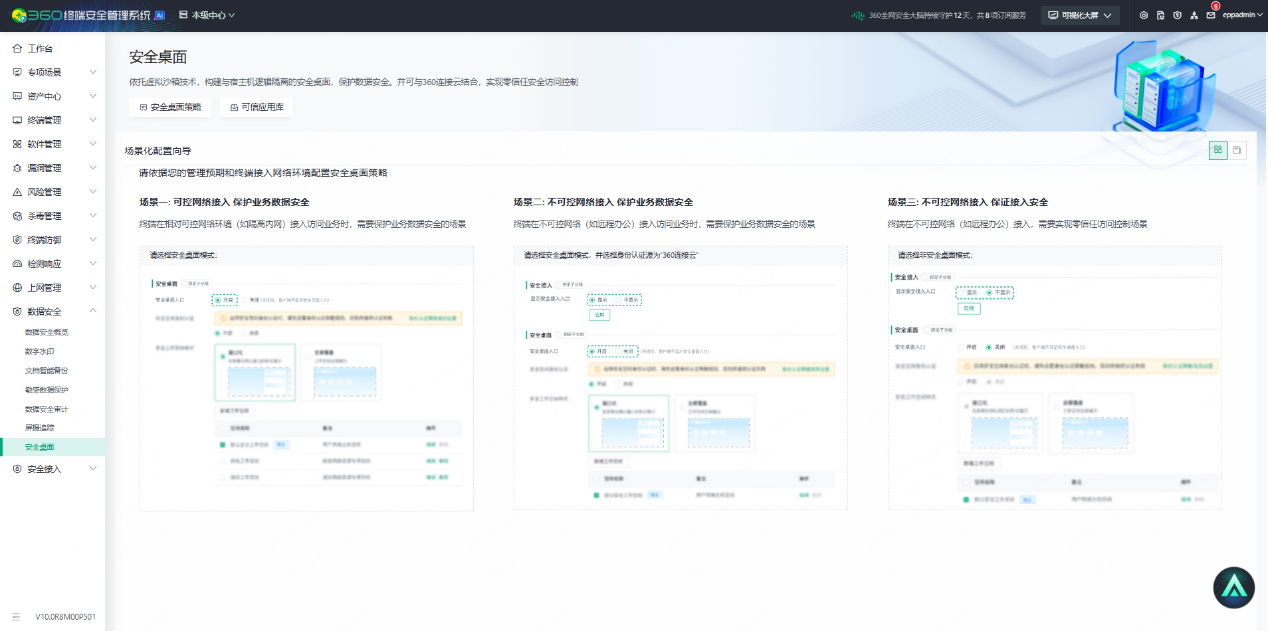Click the 安全桌面策略 button
The height and width of the screenshot is (631, 1268).
point(170,107)
